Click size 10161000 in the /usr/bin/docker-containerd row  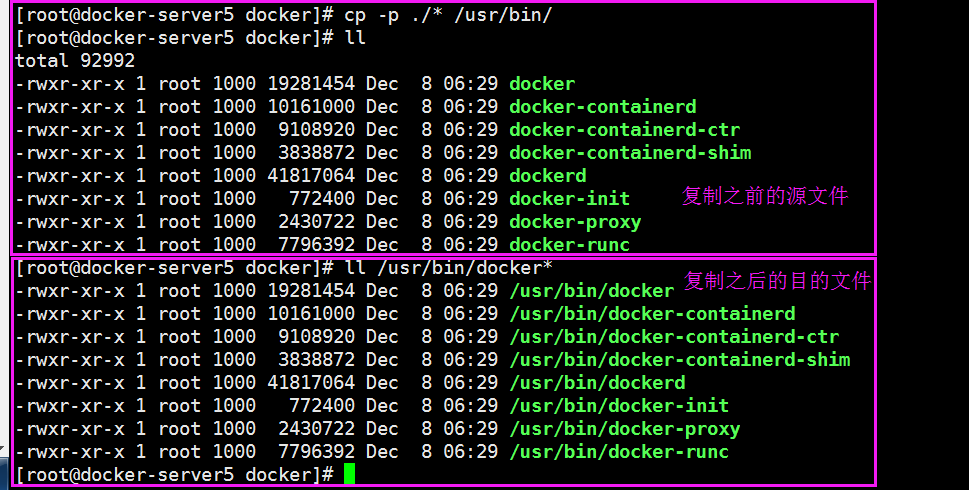tap(311, 314)
